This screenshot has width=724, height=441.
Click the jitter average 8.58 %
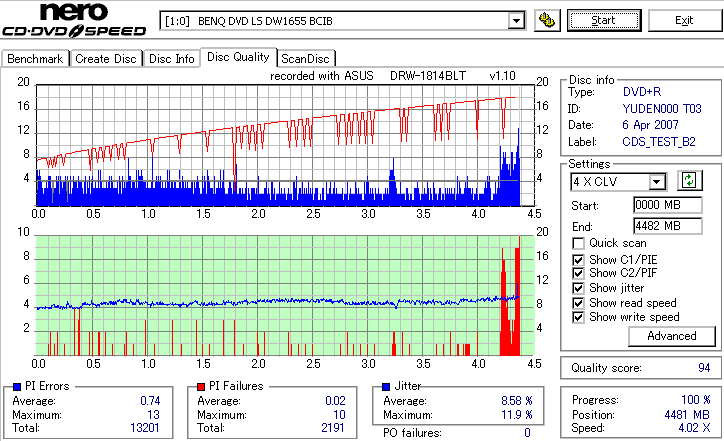coord(517,401)
